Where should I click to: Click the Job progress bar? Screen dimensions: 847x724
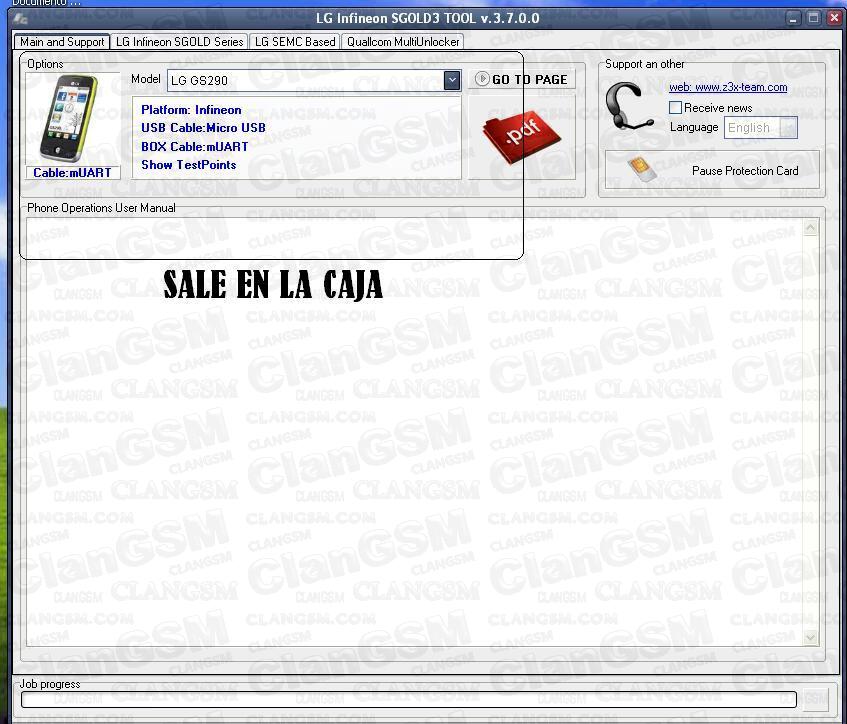pyautogui.click(x=409, y=699)
